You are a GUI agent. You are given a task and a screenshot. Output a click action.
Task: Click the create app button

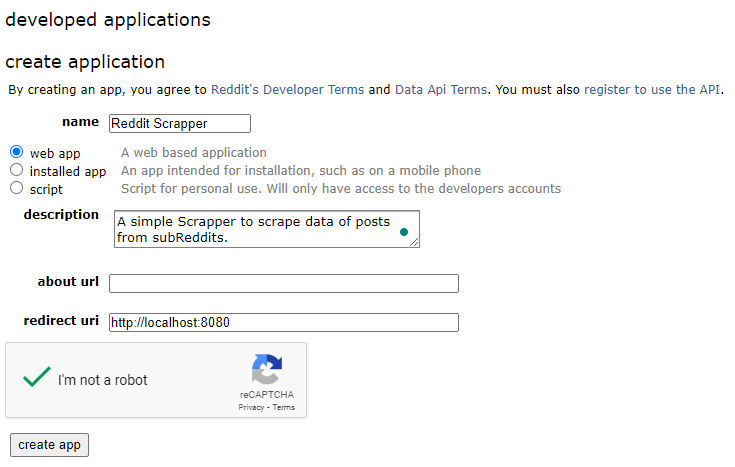(x=49, y=445)
